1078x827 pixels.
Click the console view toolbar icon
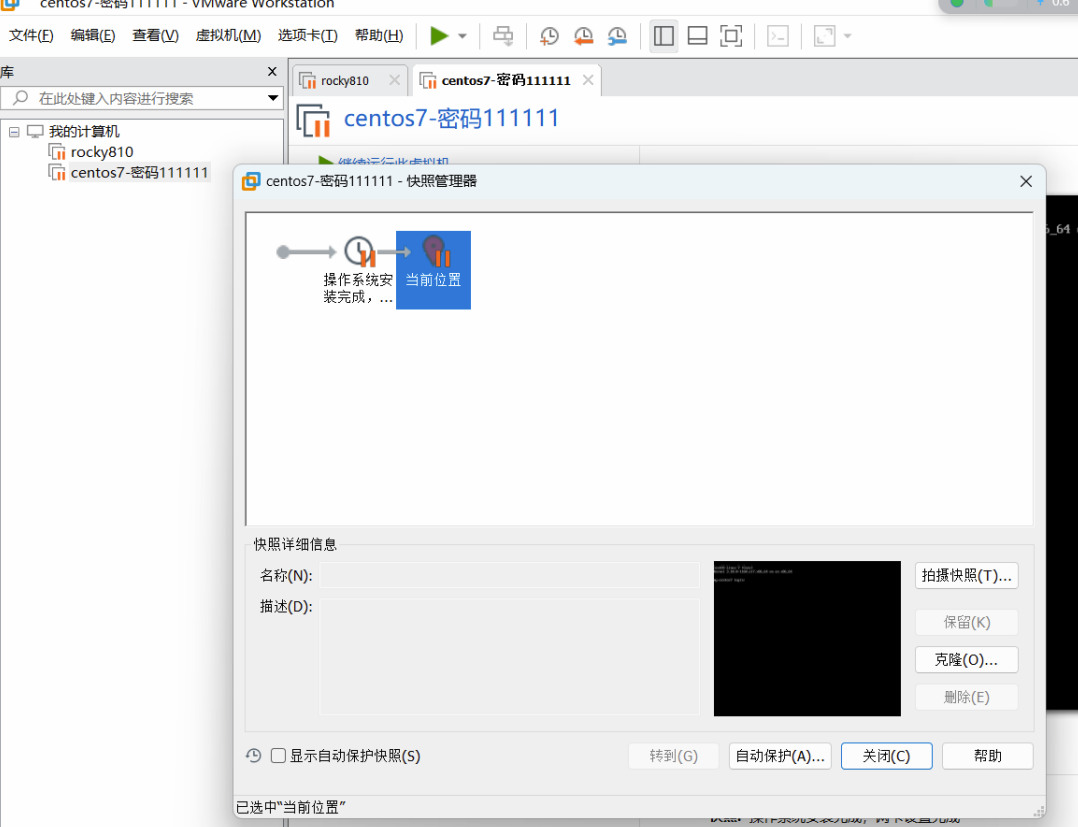pyautogui.click(x=778, y=36)
